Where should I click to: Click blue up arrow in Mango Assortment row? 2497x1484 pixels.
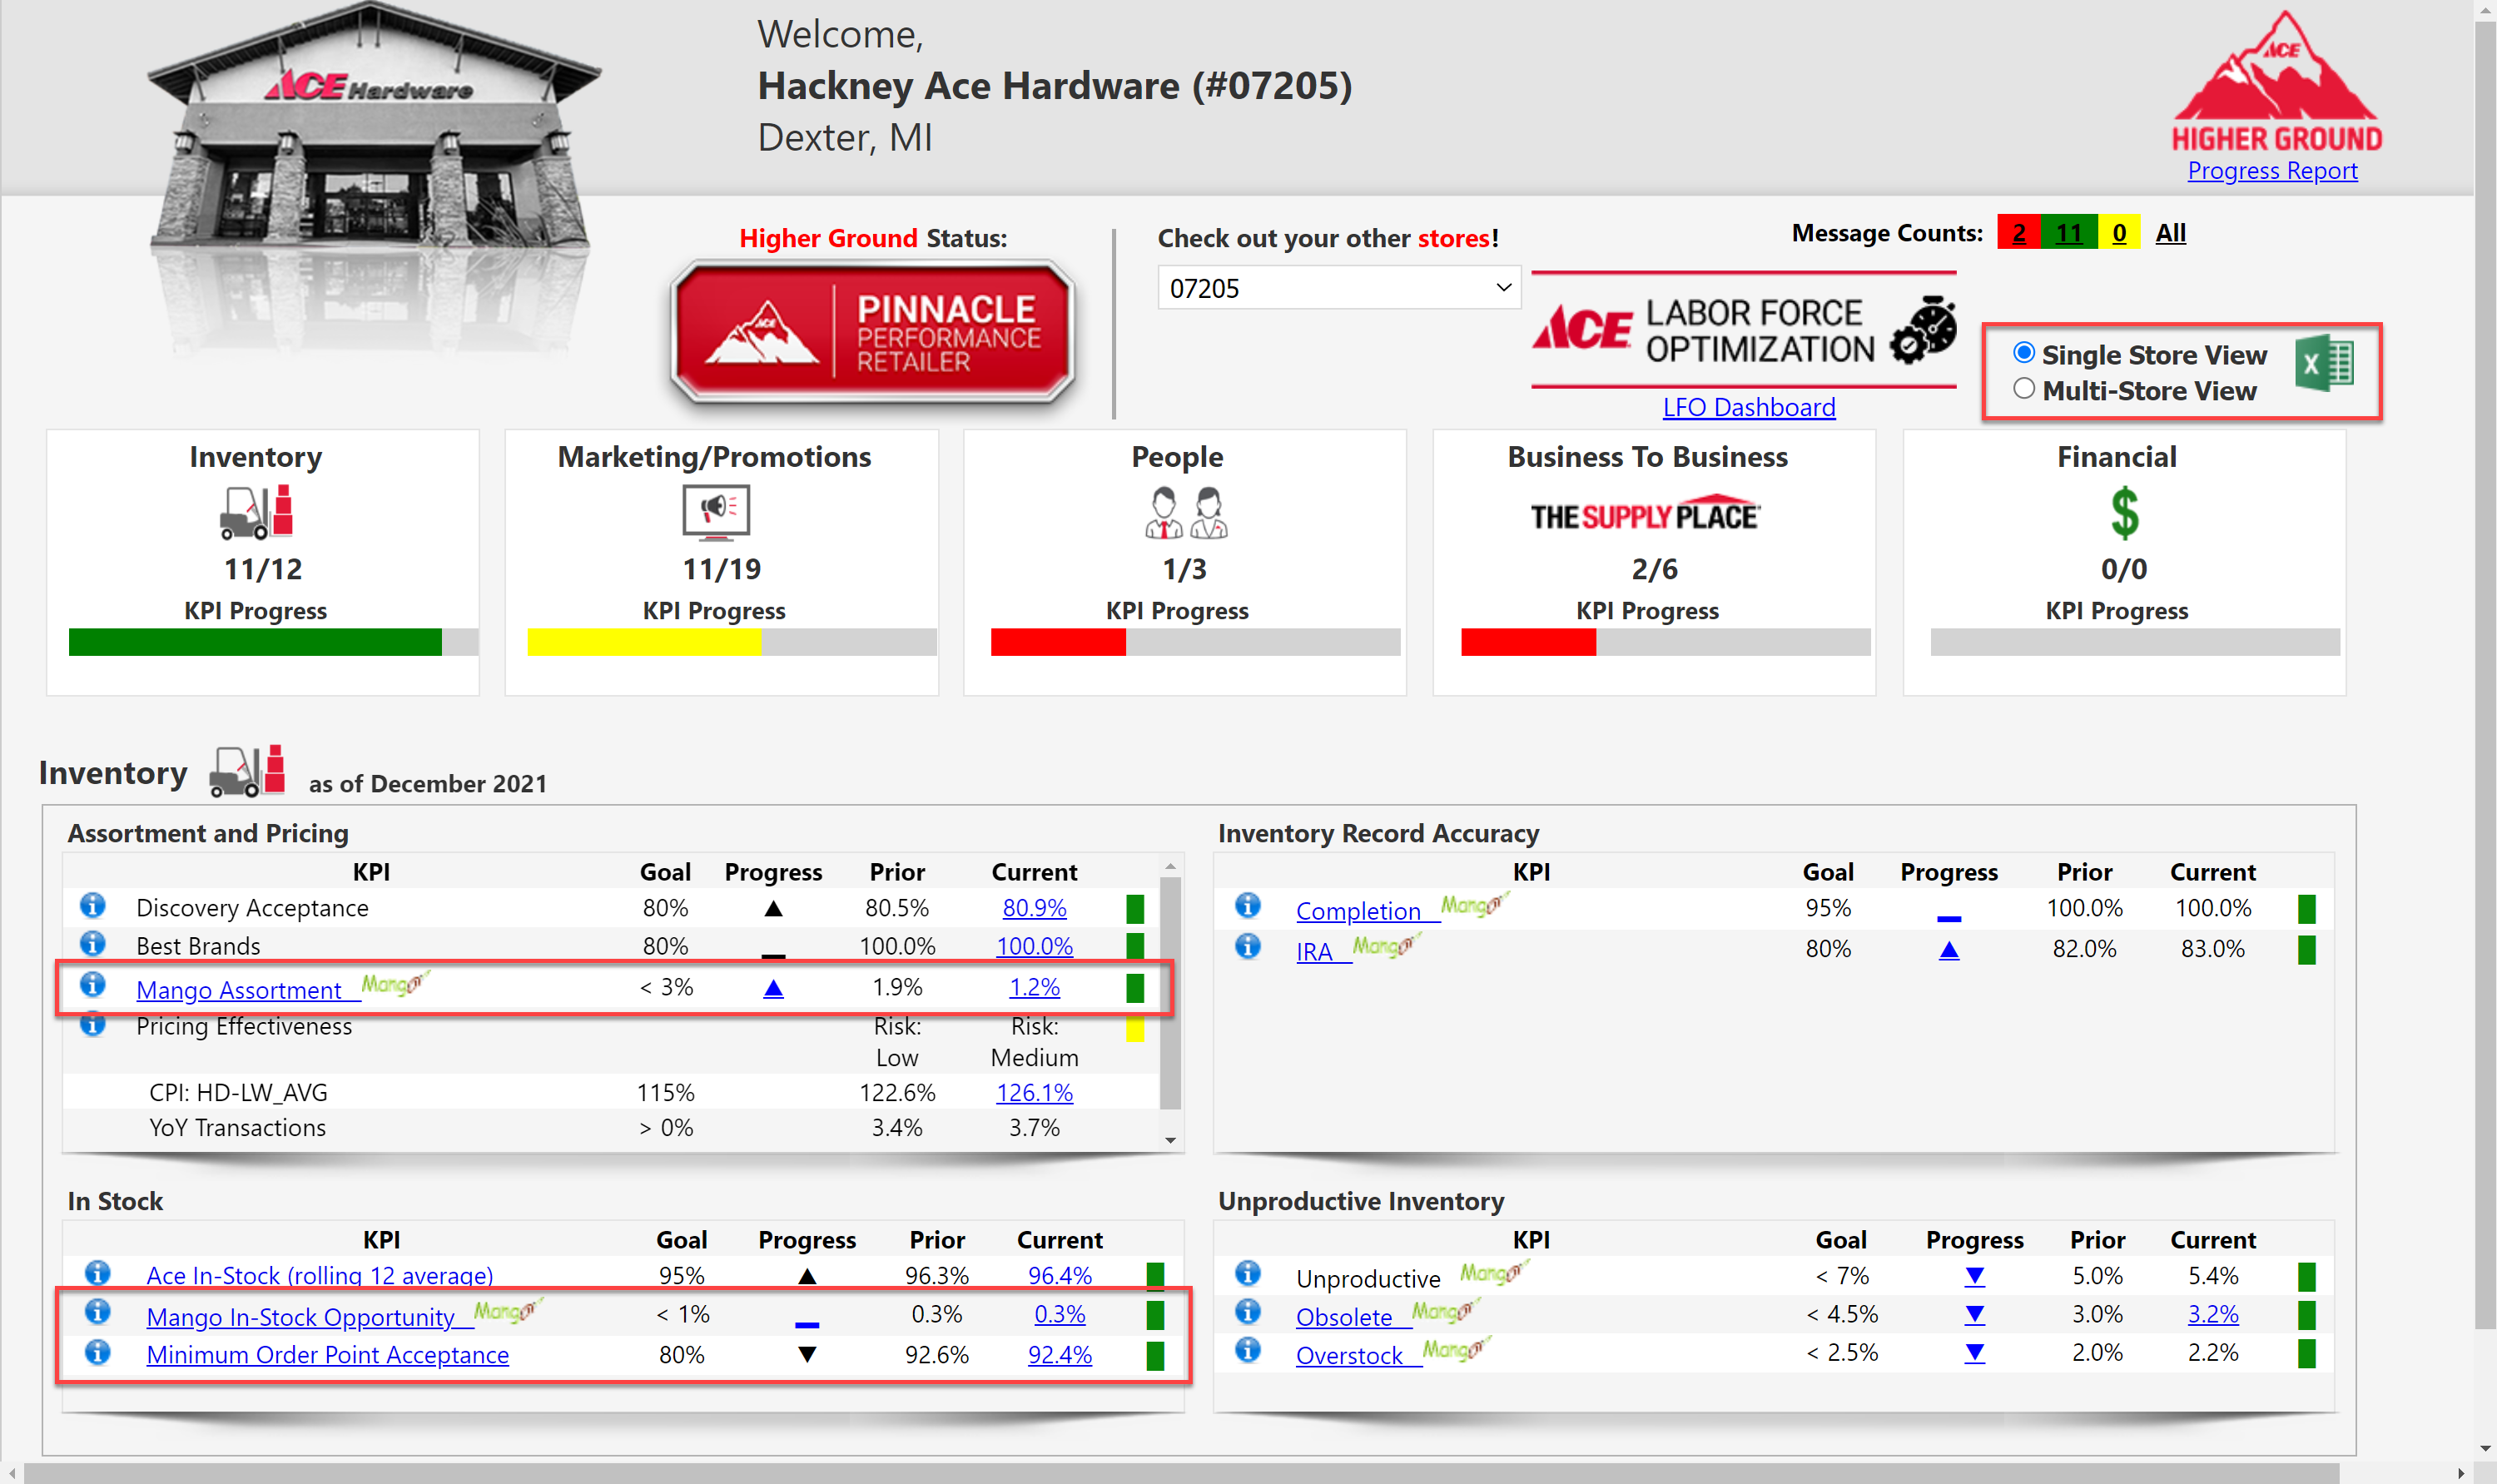pyautogui.click(x=773, y=989)
